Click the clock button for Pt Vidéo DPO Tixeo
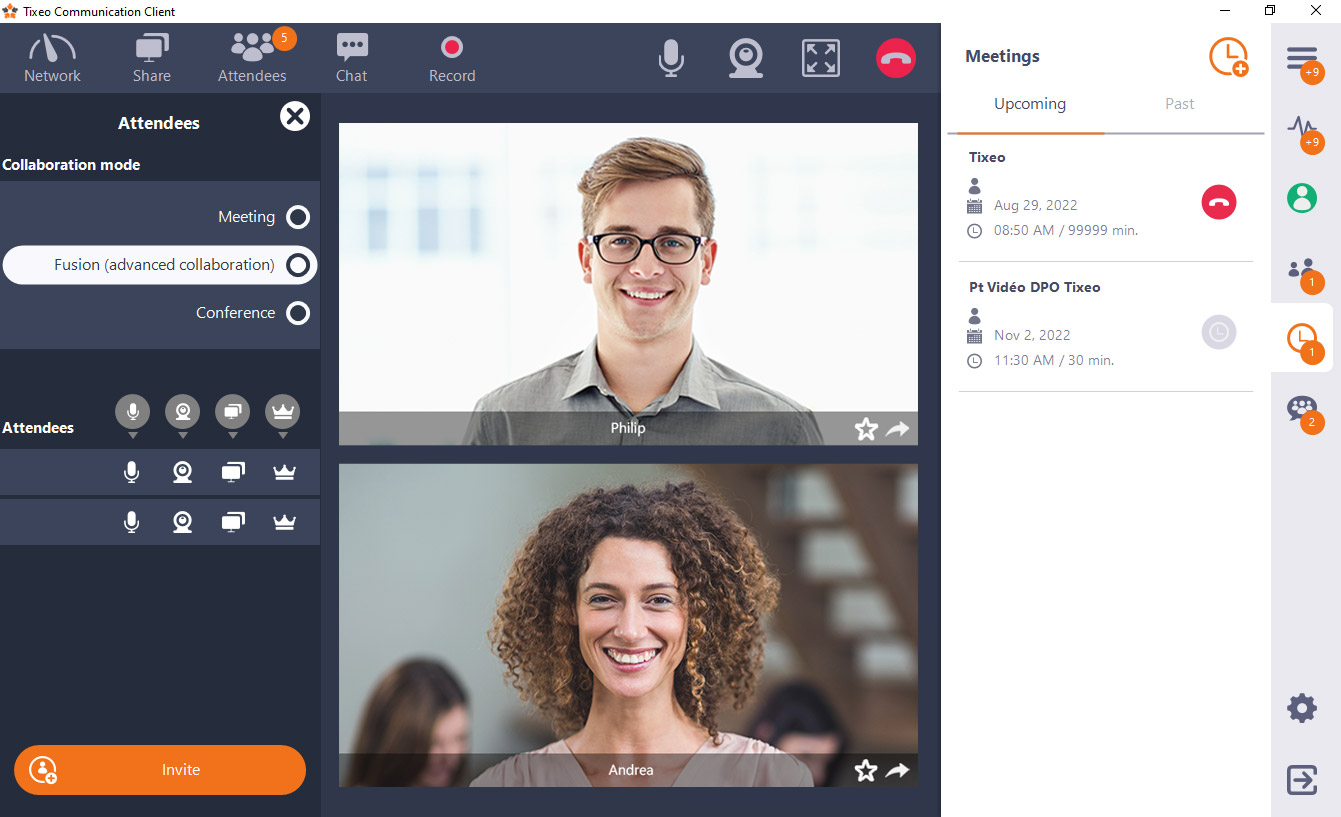Viewport: 1341px width, 817px height. click(1219, 332)
